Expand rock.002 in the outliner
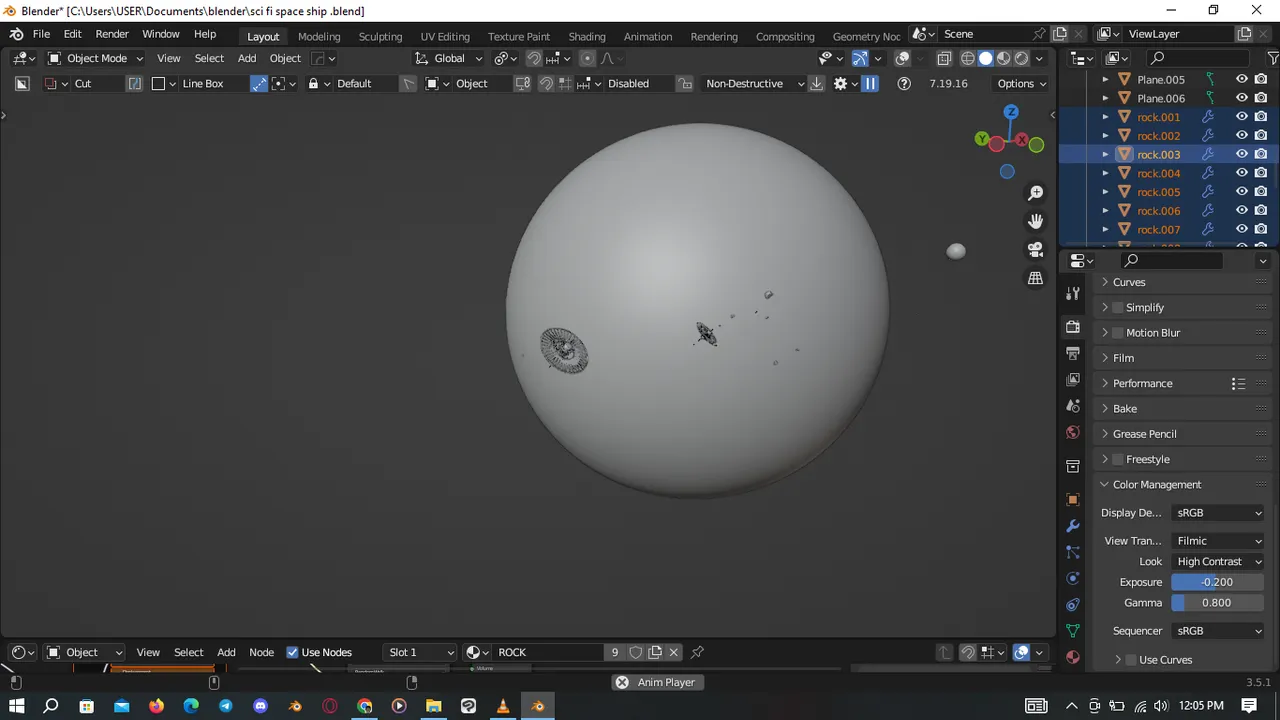The image size is (1280, 720). [1105, 136]
